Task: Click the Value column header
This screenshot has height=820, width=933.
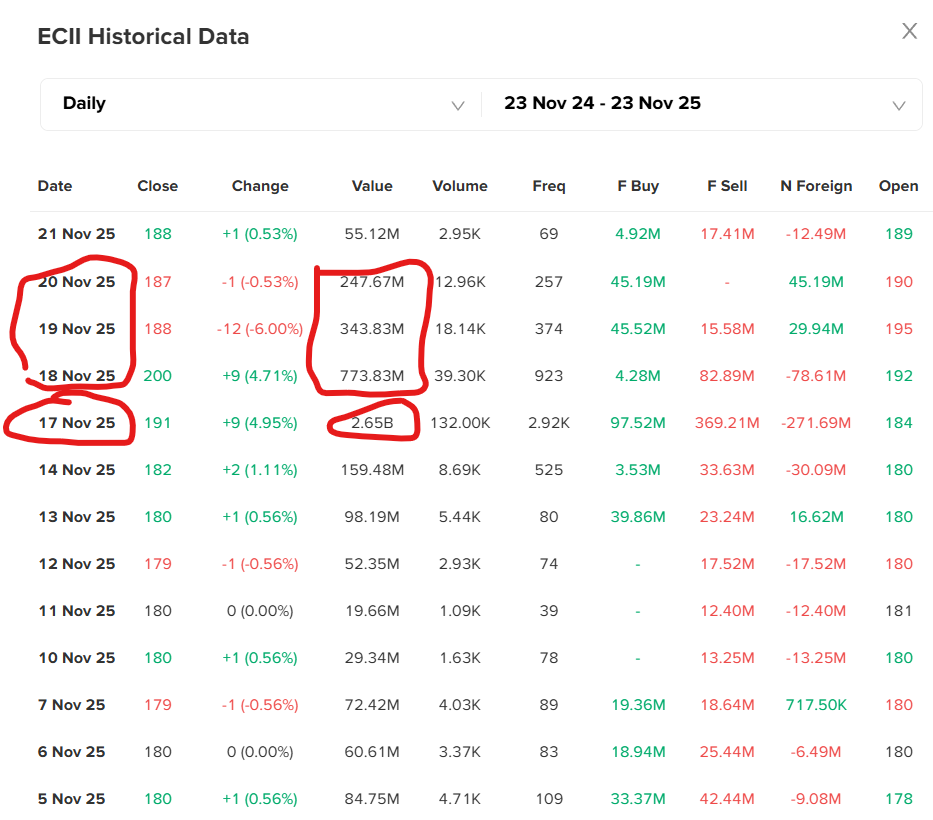Action: (x=372, y=186)
